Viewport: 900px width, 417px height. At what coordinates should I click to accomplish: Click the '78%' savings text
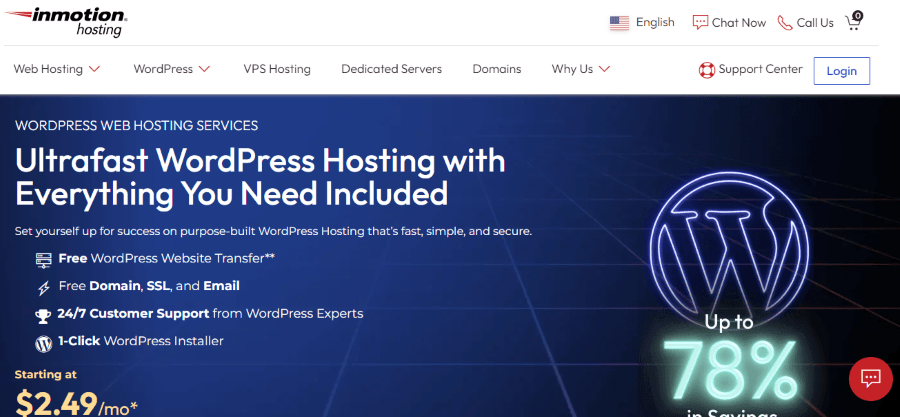pos(730,373)
